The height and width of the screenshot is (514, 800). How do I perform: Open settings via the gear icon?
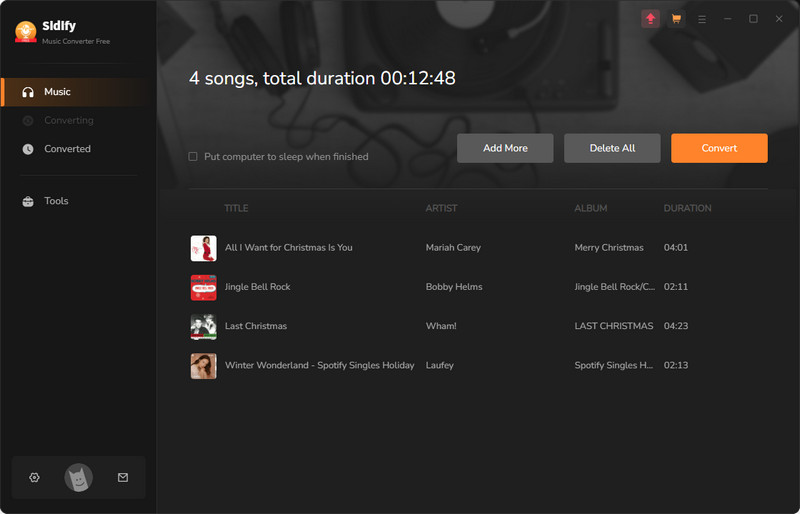[34, 477]
